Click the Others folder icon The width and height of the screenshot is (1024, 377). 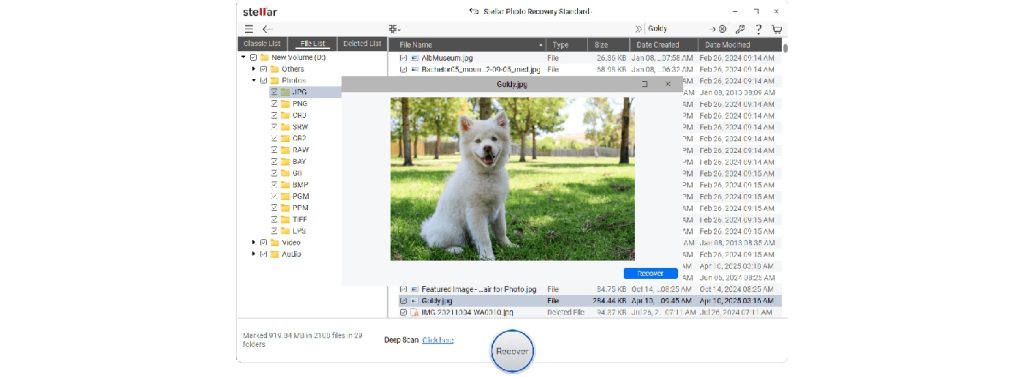pyautogui.click(x=275, y=69)
